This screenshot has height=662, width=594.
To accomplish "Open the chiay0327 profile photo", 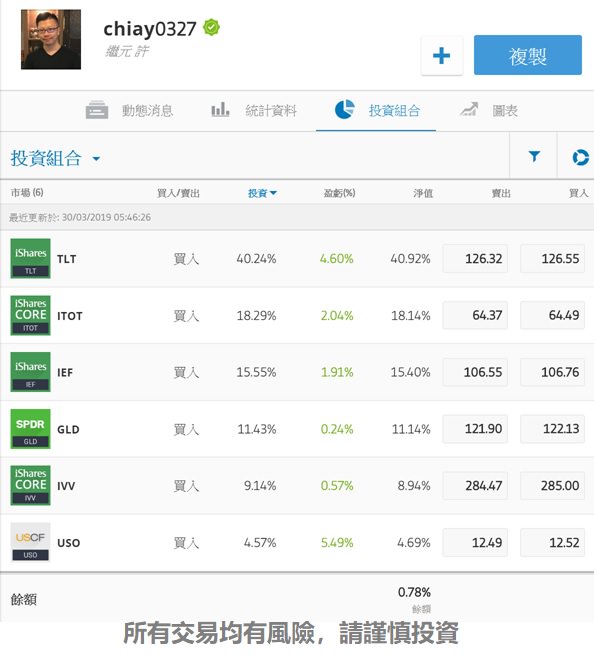I will pyautogui.click(x=51, y=39).
